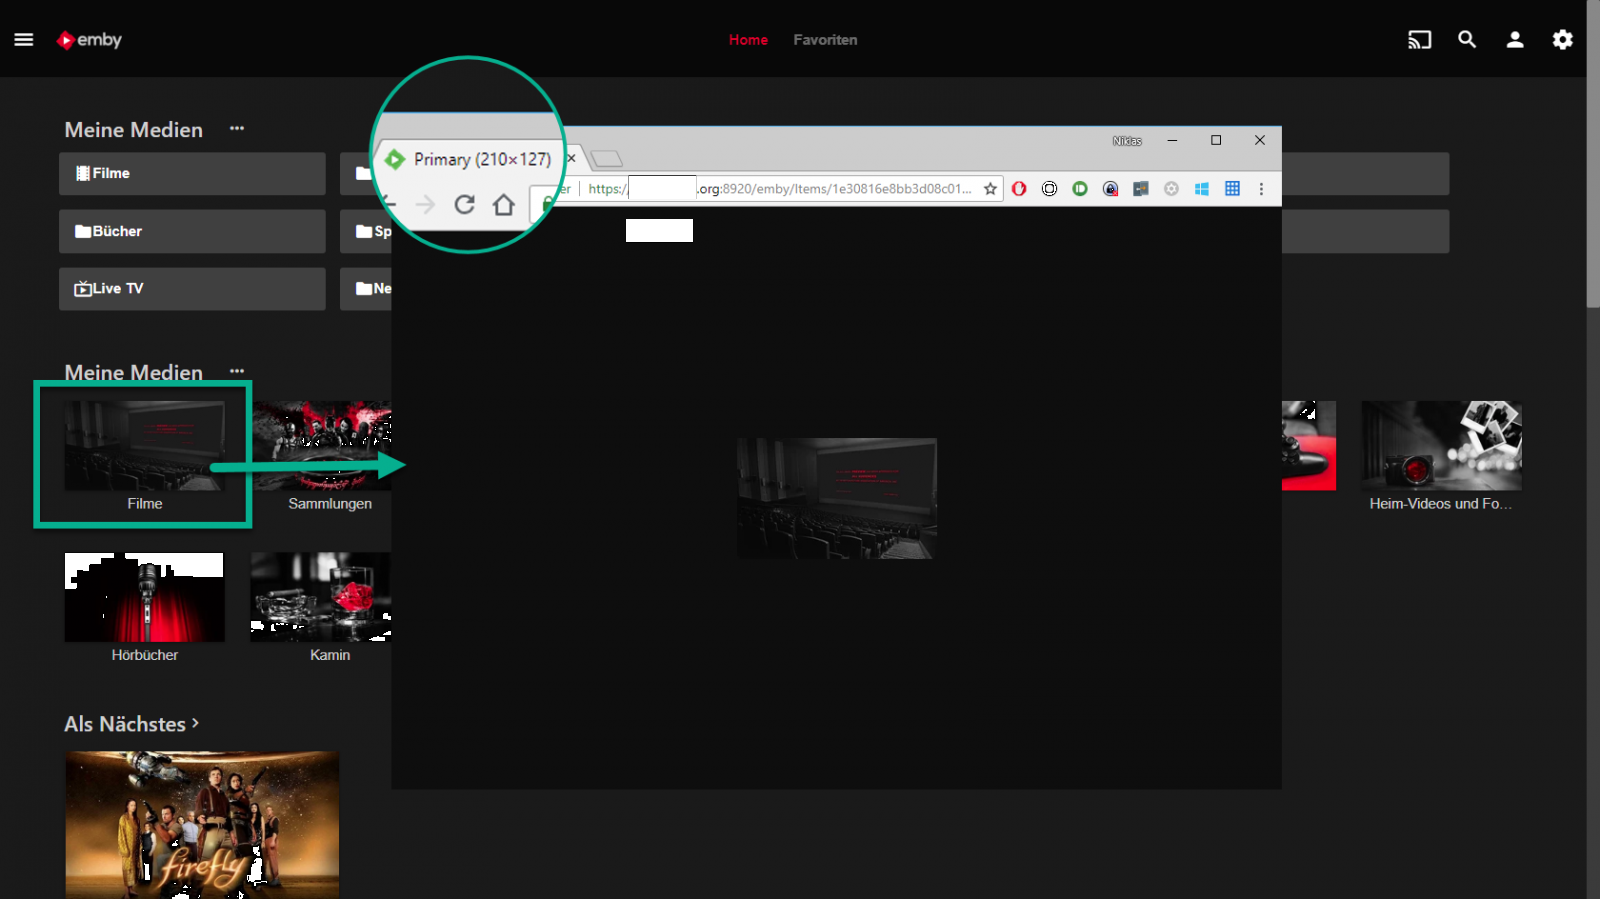Bookmark this page with the star icon
This screenshot has height=899, width=1600.
[990, 188]
